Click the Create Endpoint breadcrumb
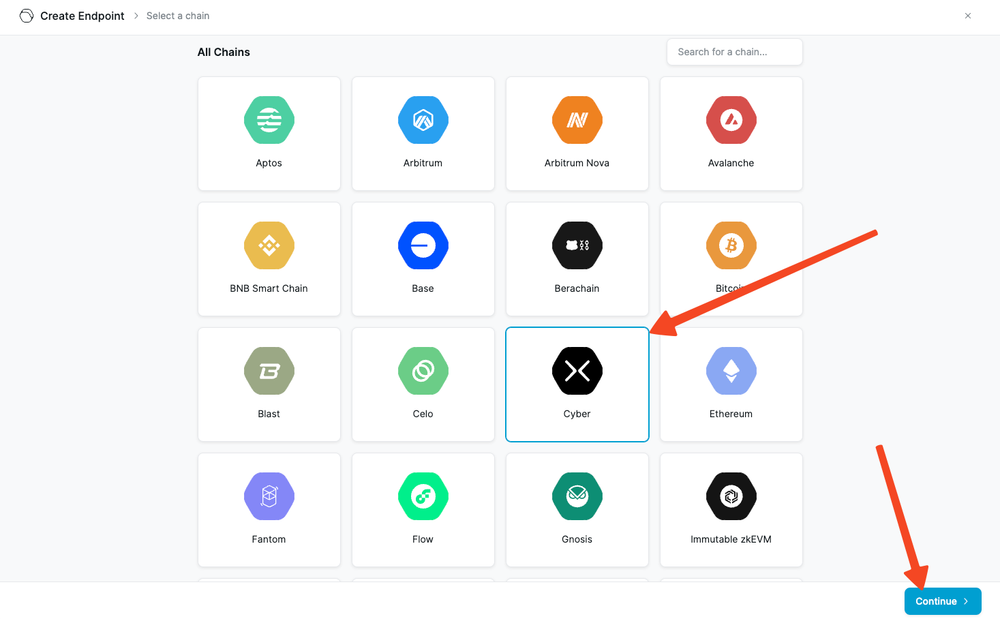This screenshot has height=619, width=1000. (82, 16)
